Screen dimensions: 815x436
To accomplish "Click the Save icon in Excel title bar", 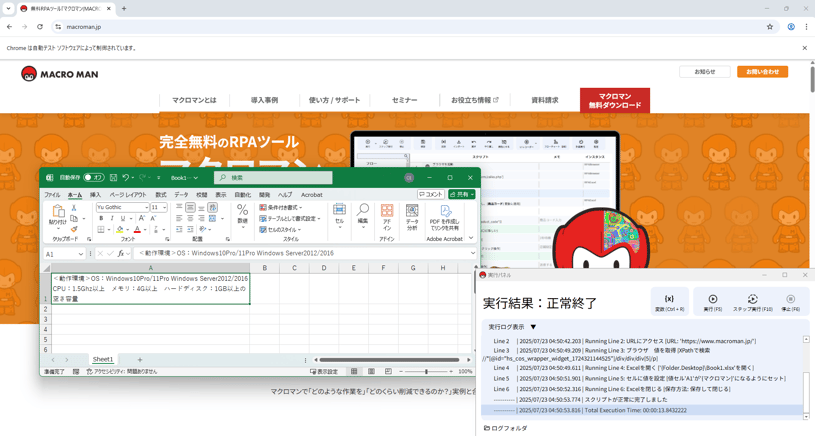I will pos(113,178).
